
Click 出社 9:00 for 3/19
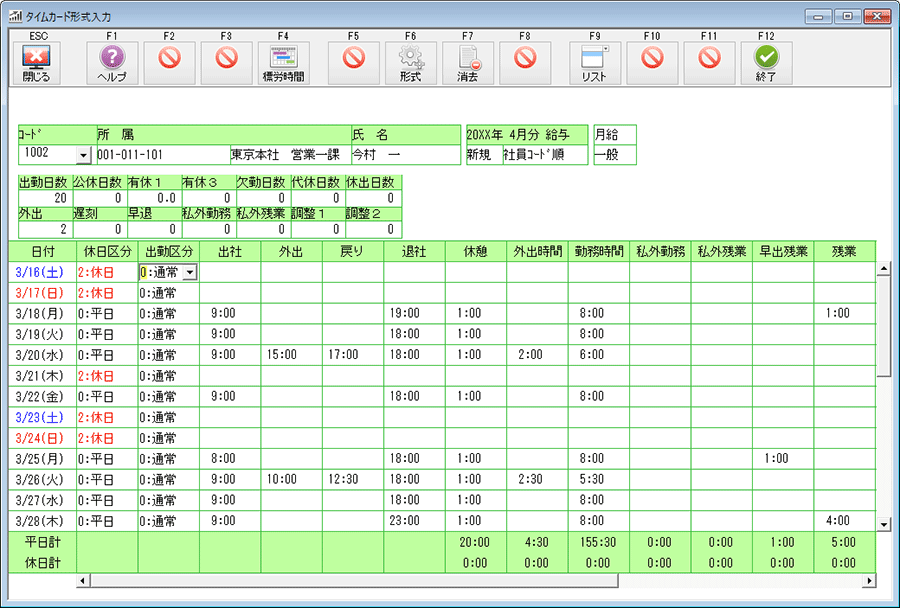[223, 334]
